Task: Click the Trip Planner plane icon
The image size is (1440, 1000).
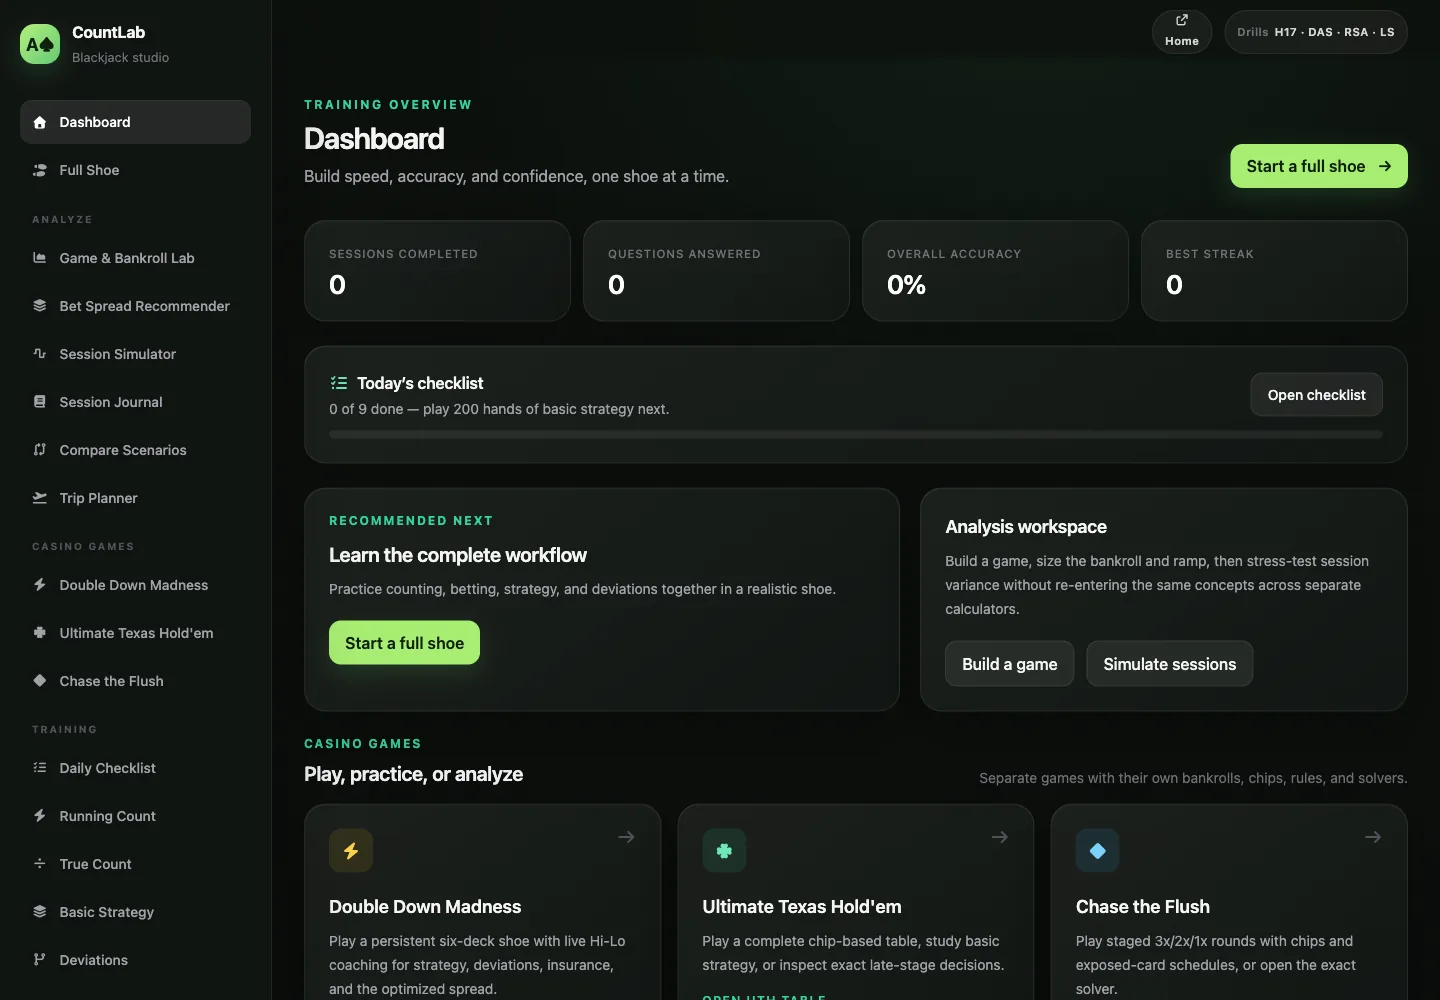Action: (x=40, y=498)
